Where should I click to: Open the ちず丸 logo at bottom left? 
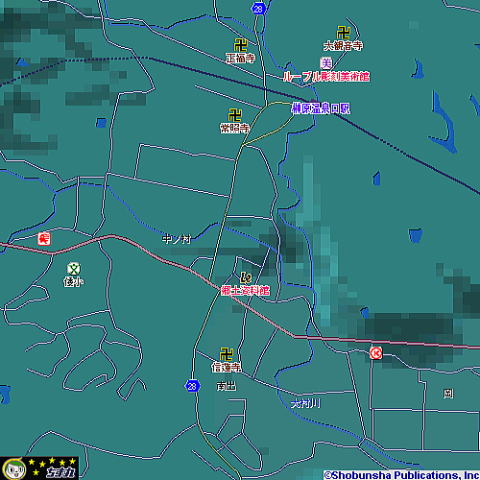39,468
